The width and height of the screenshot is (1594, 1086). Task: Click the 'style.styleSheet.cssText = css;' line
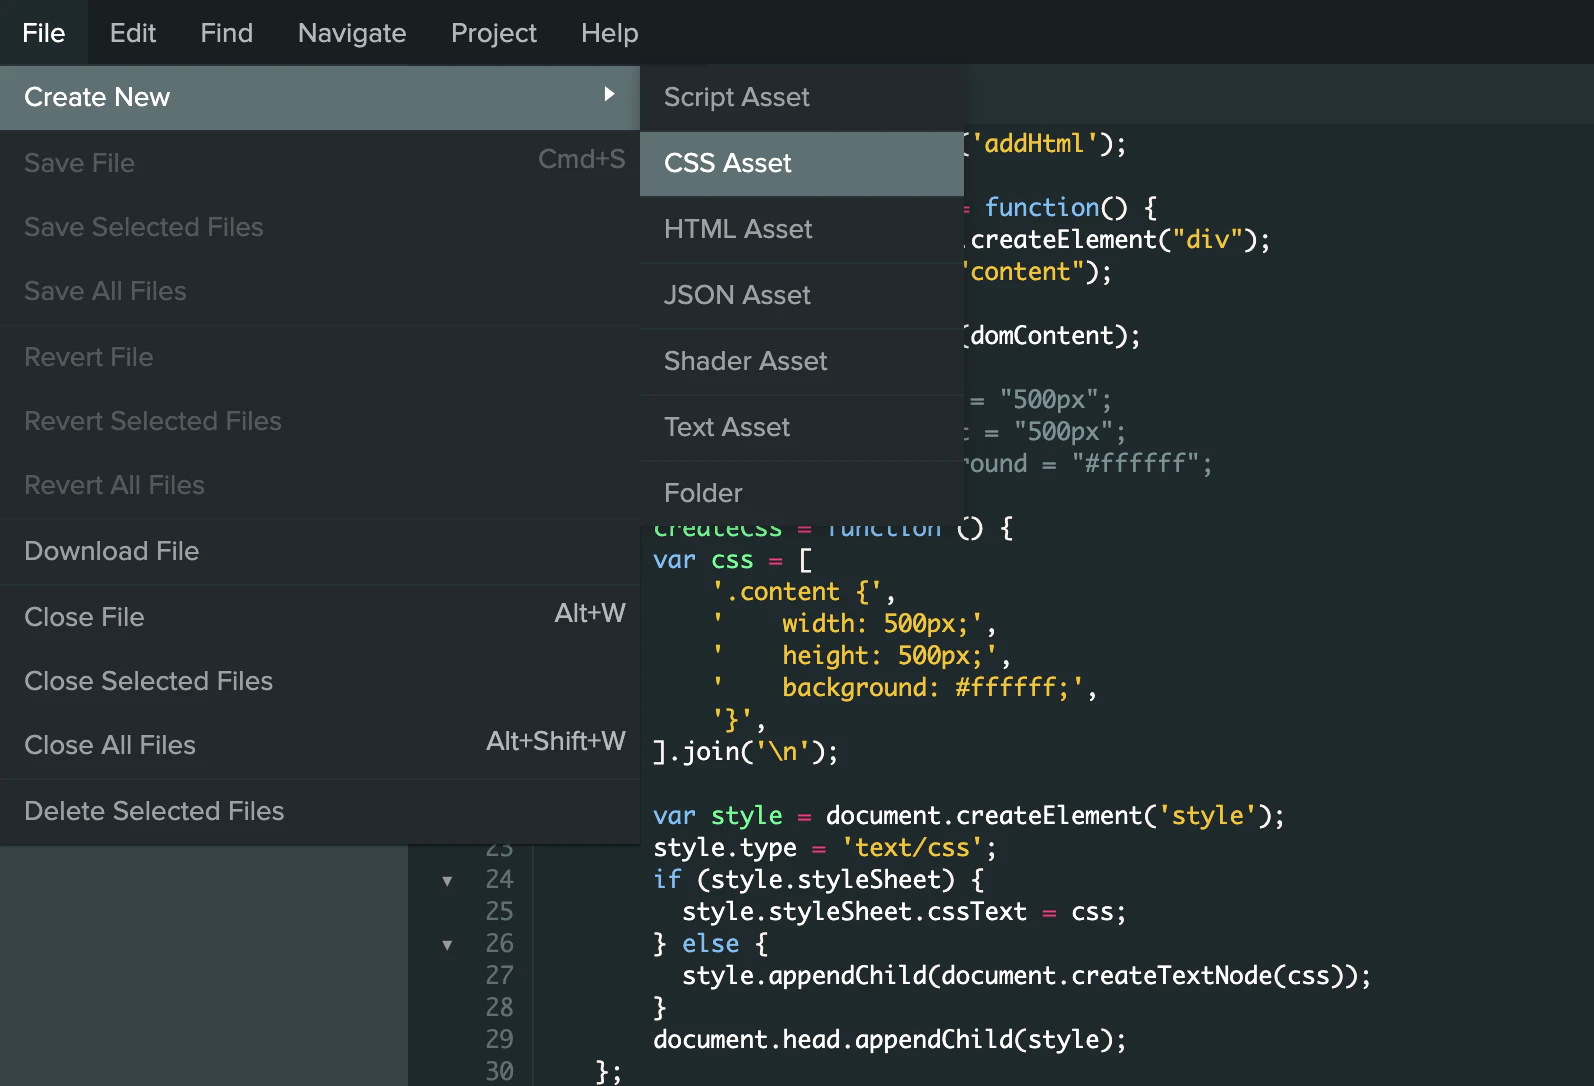point(904,911)
